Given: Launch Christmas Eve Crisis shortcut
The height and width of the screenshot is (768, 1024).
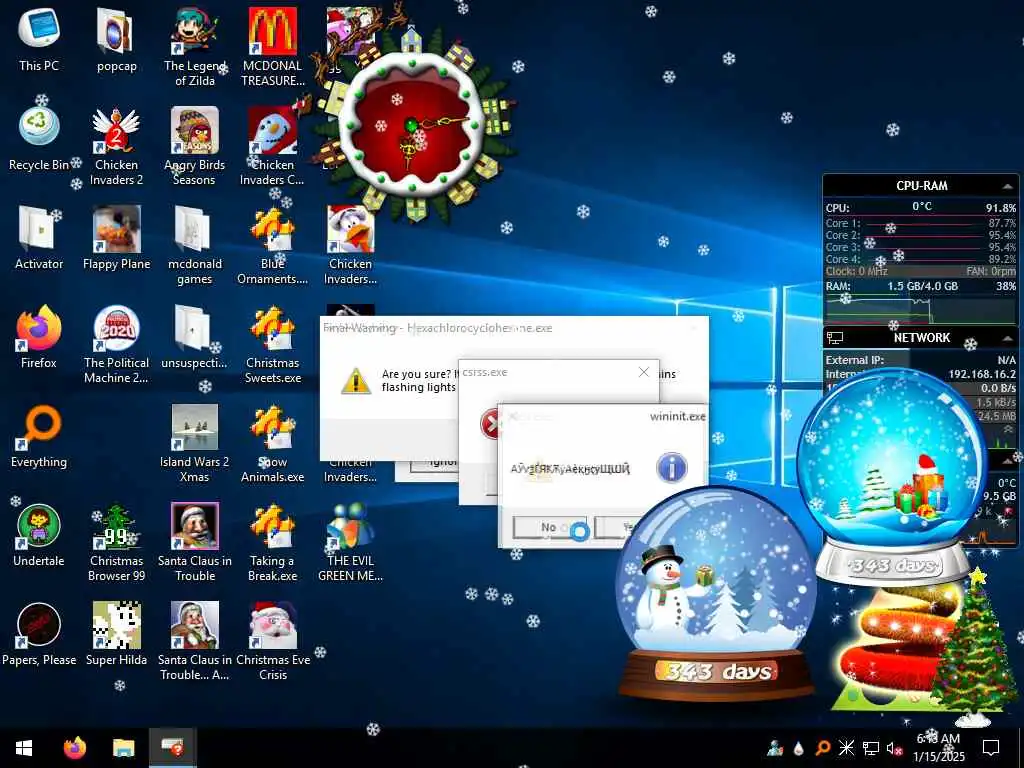Looking at the screenshot, I should click(273, 643).
